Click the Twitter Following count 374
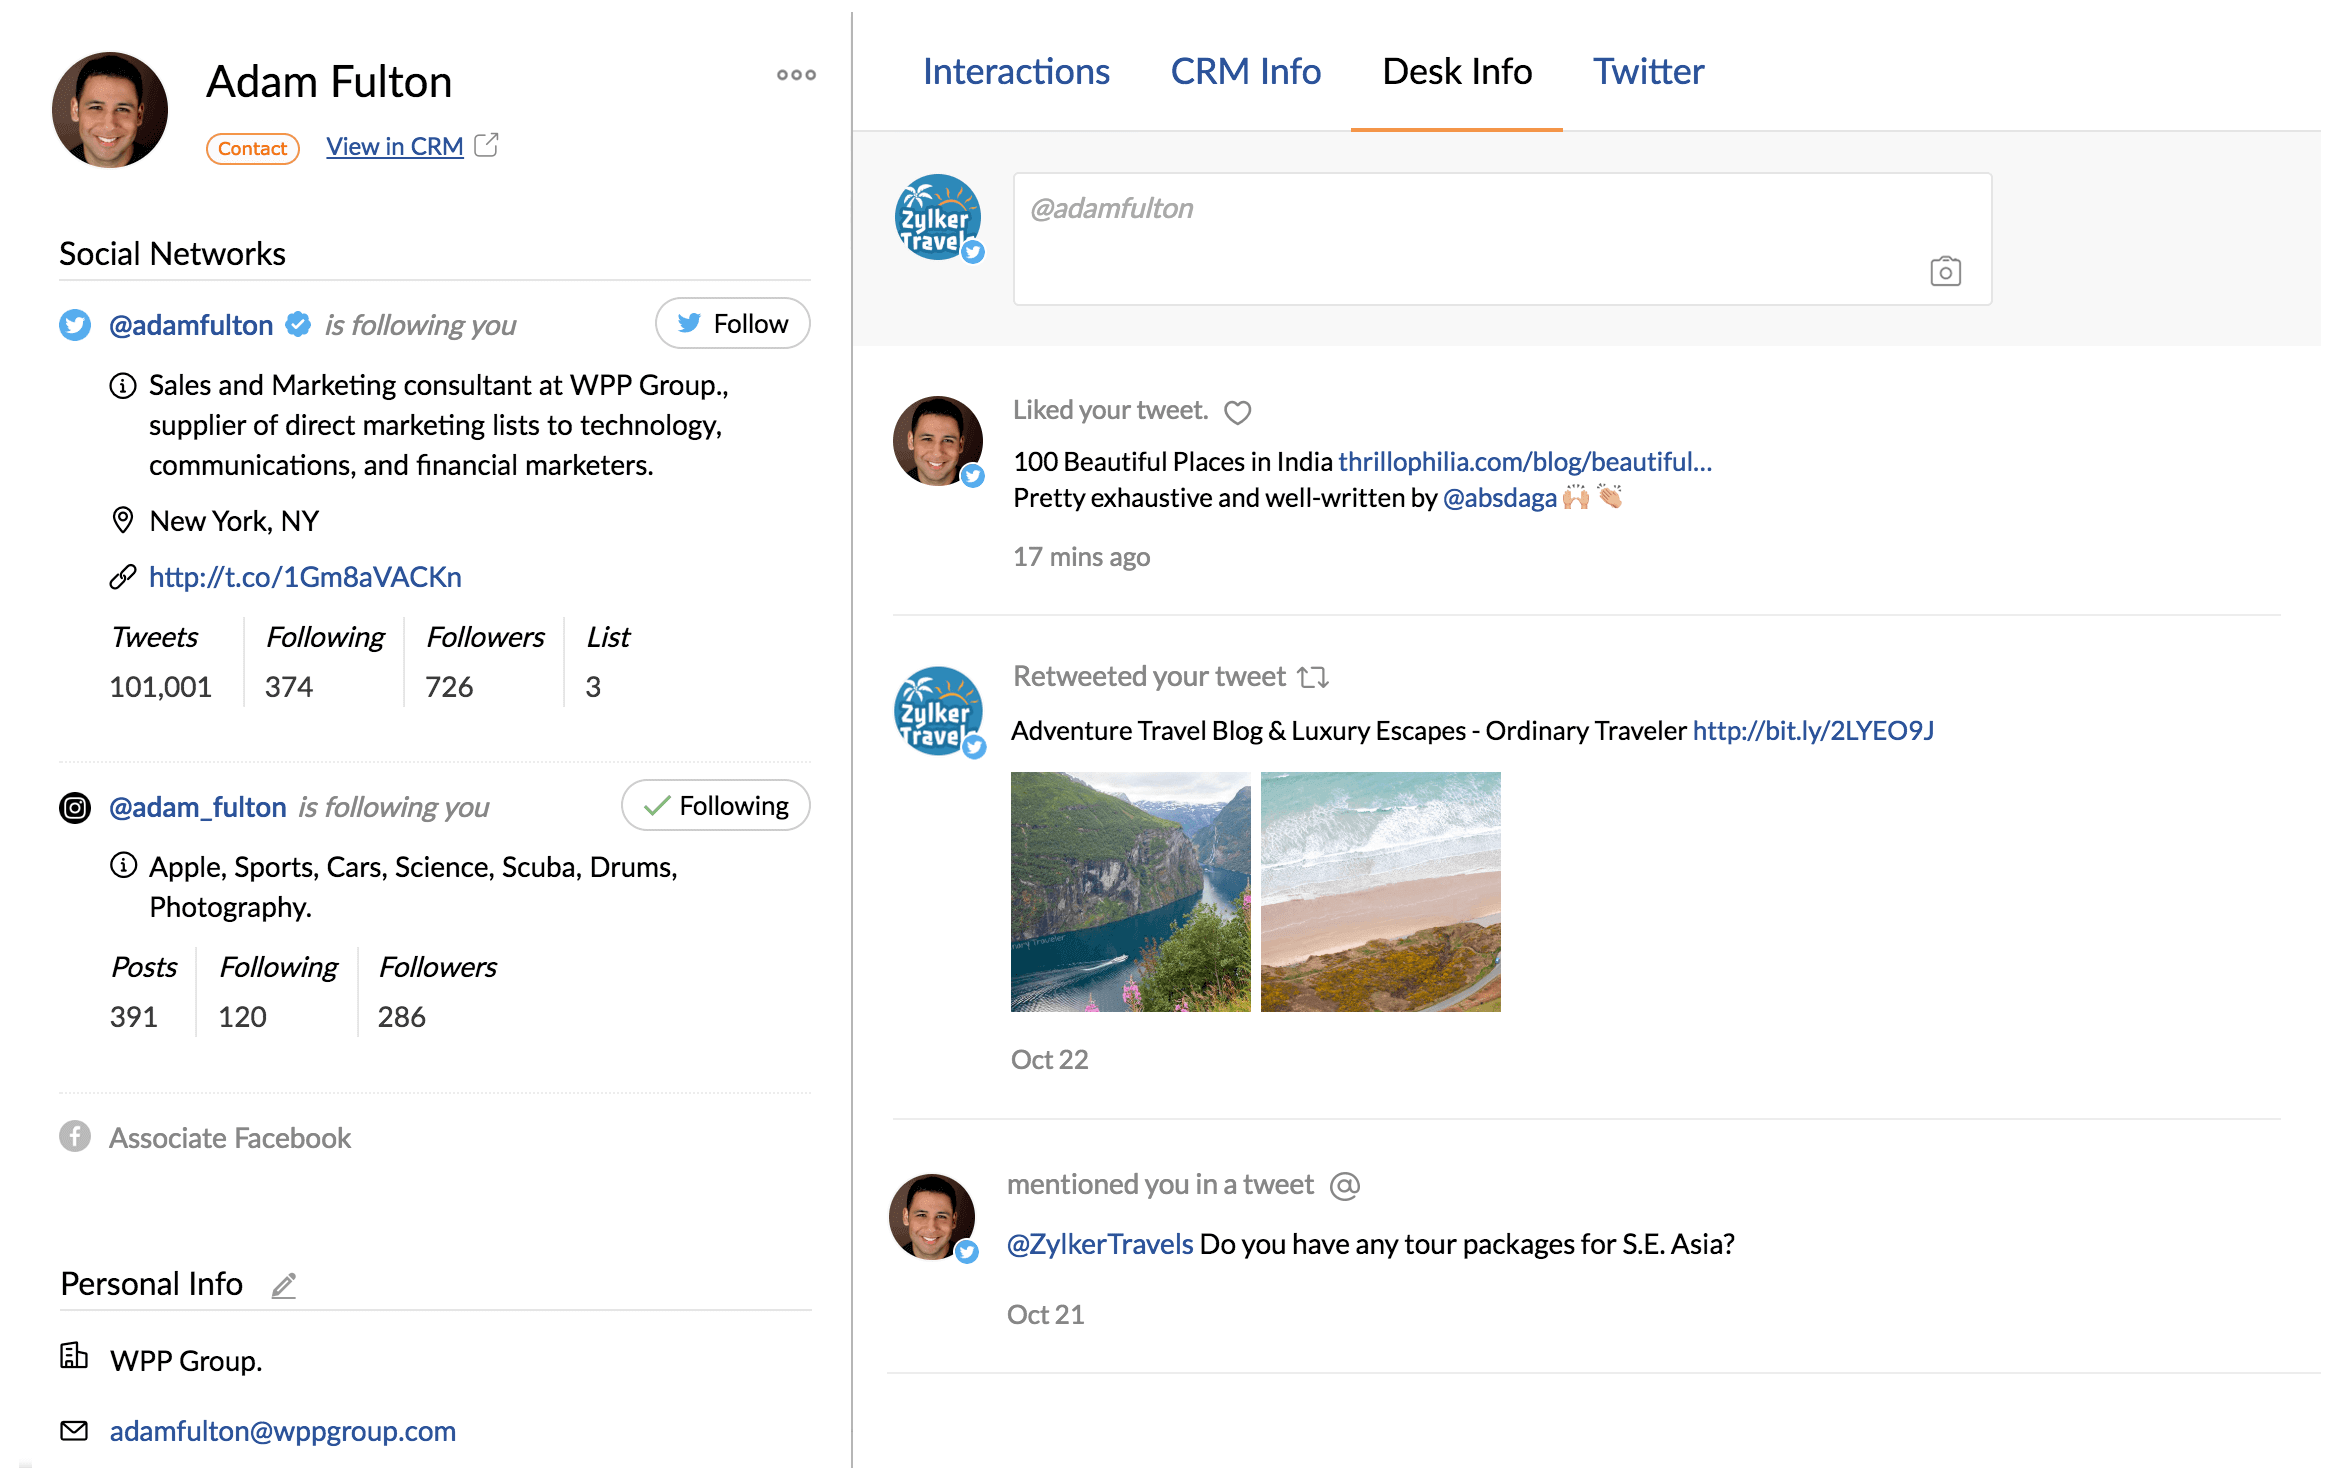Screen dimensions: 2340x1480 [289, 687]
